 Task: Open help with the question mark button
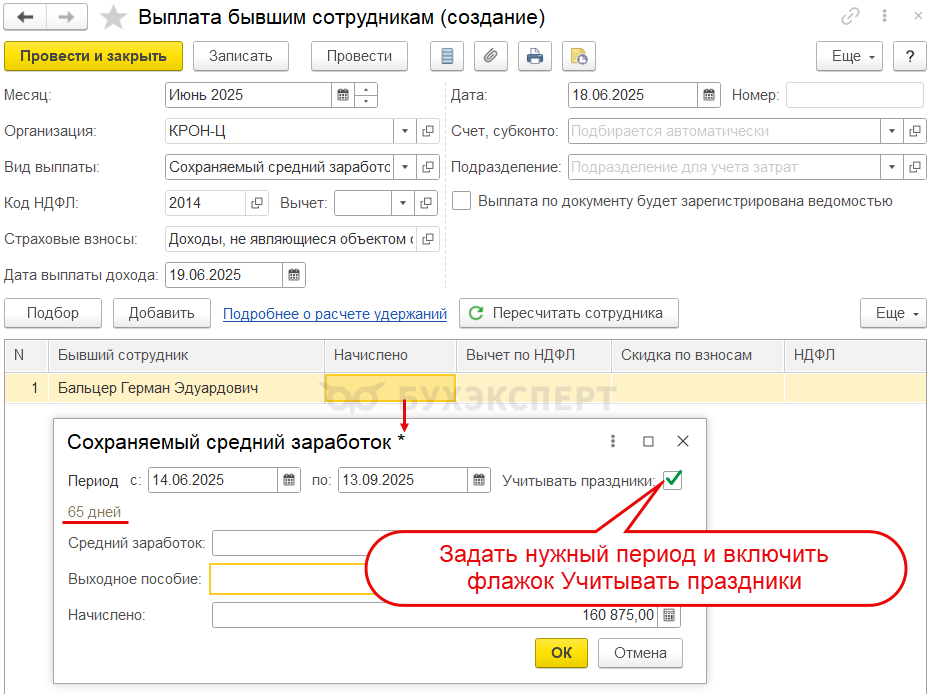click(x=909, y=56)
